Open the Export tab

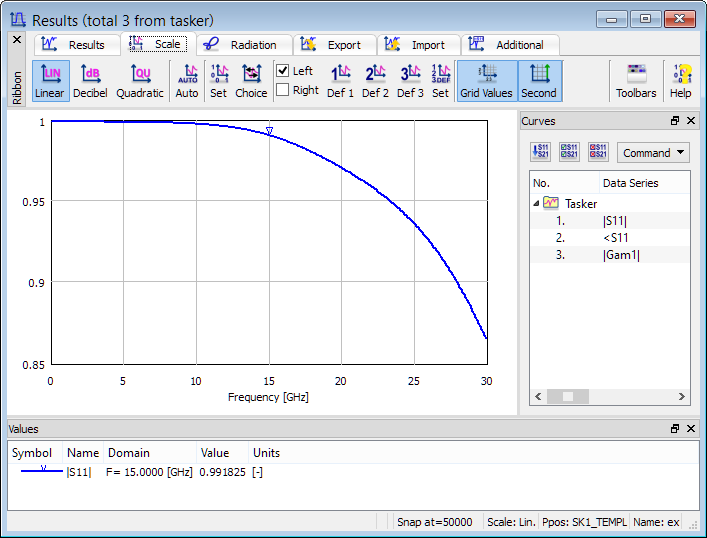(333, 45)
